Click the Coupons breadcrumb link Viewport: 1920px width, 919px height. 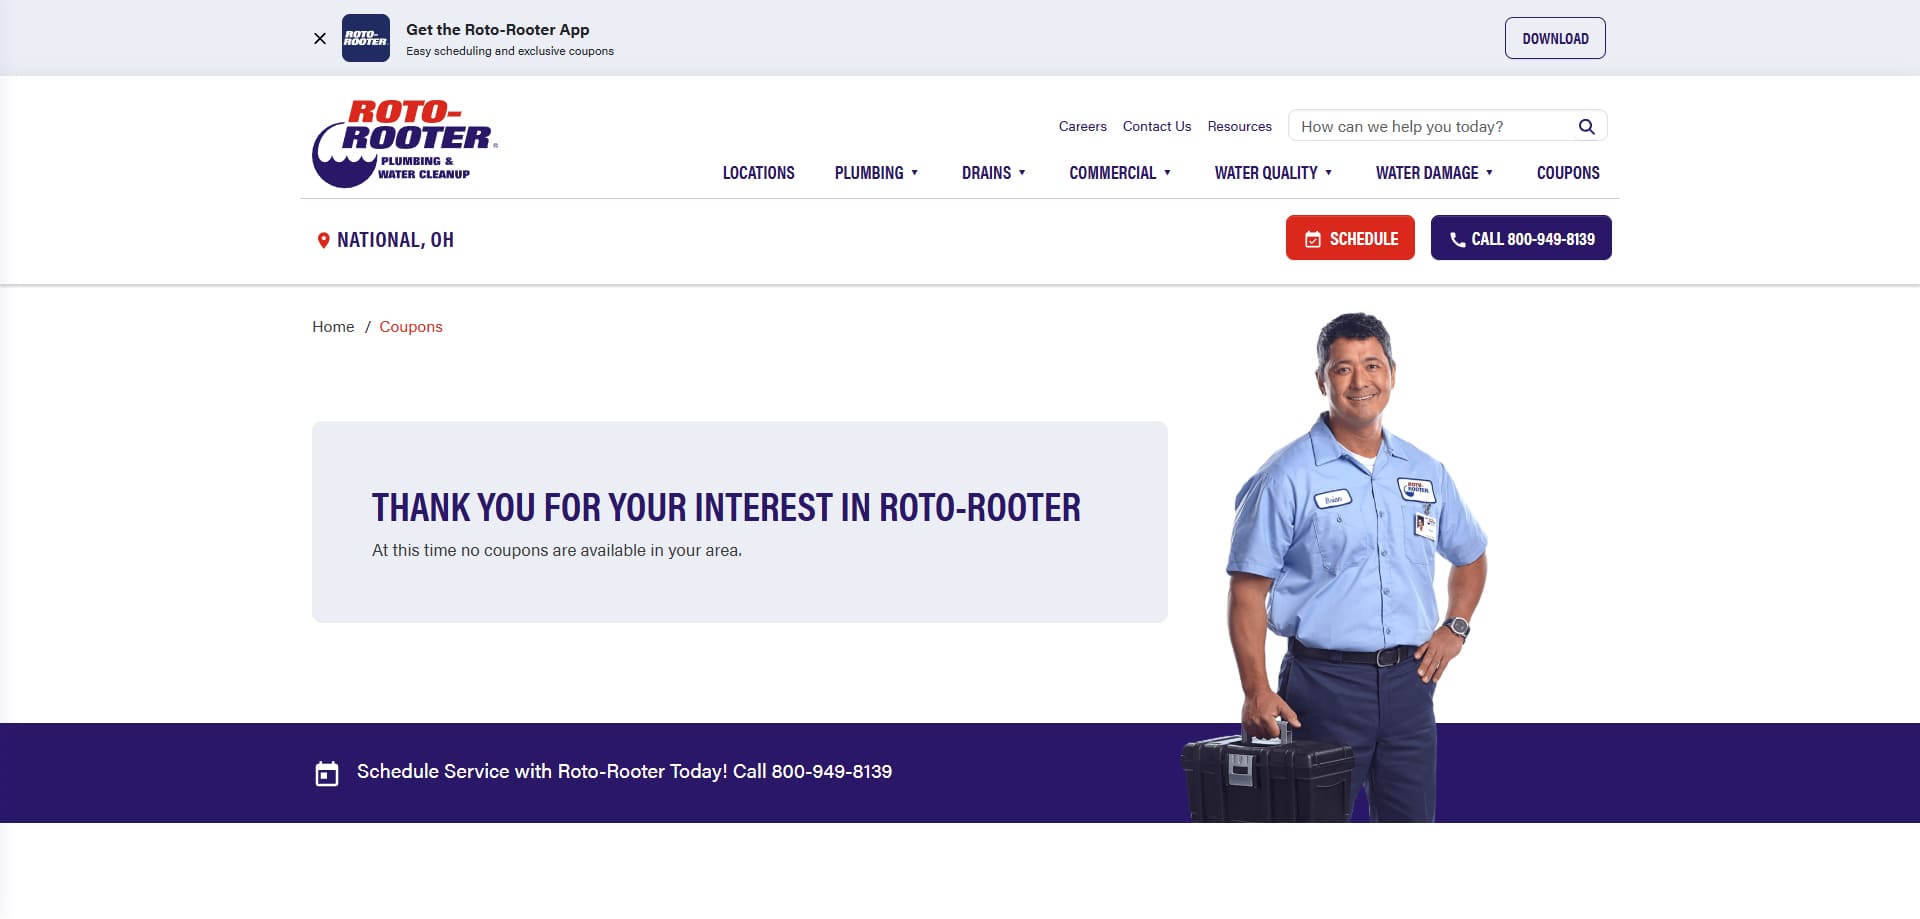(411, 327)
